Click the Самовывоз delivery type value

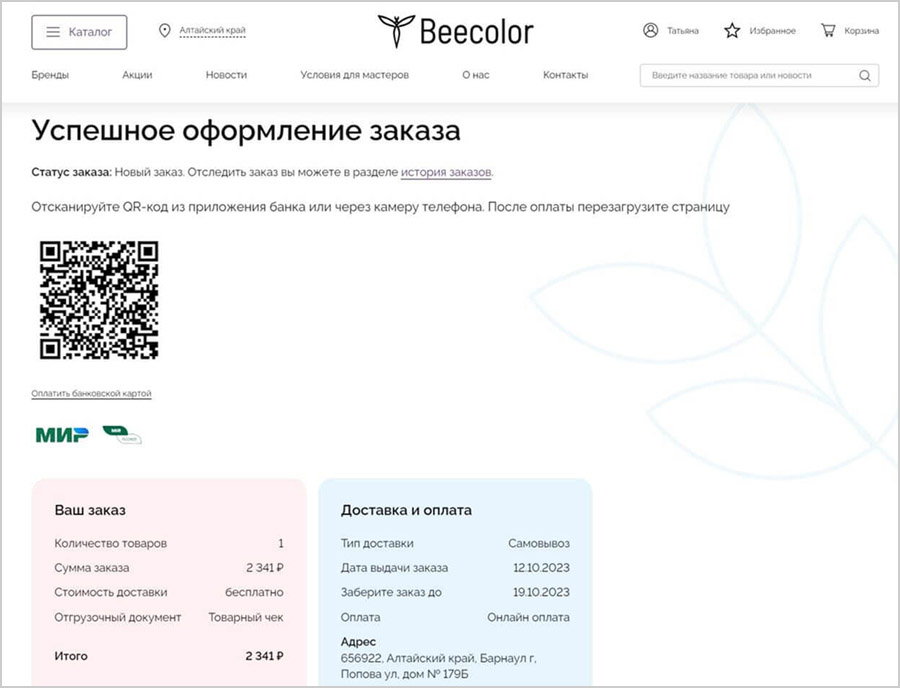pyautogui.click(x=539, y=543)
